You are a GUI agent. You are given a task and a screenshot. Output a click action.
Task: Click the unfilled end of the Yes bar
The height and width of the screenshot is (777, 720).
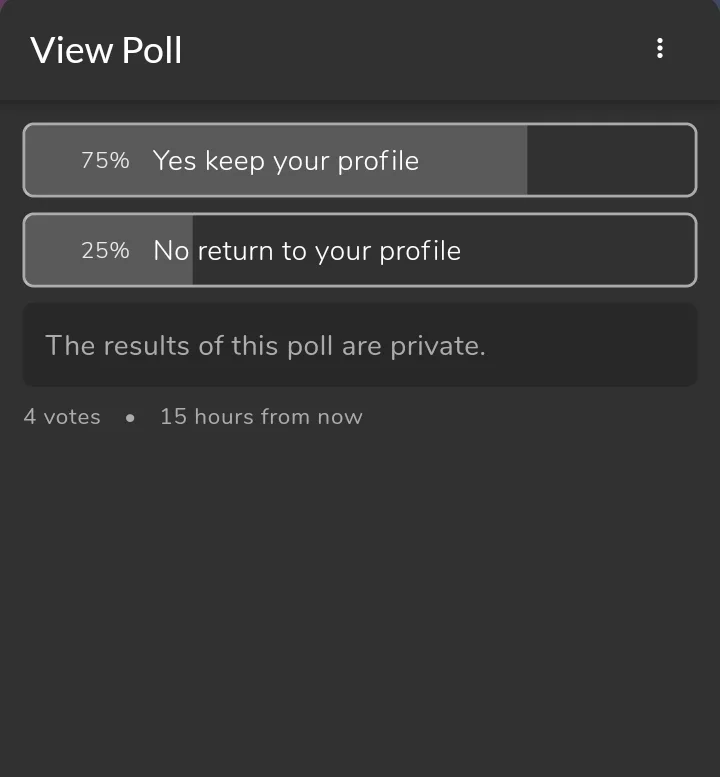click(x=610, y=161)
